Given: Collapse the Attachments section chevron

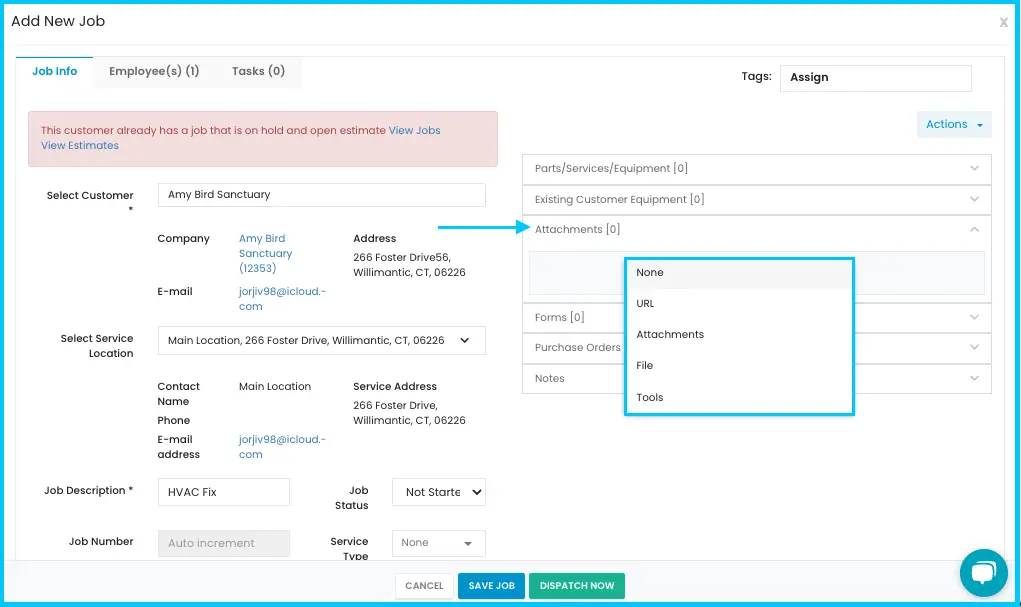Looking at the screenshot, I should (x=974, y=229).
